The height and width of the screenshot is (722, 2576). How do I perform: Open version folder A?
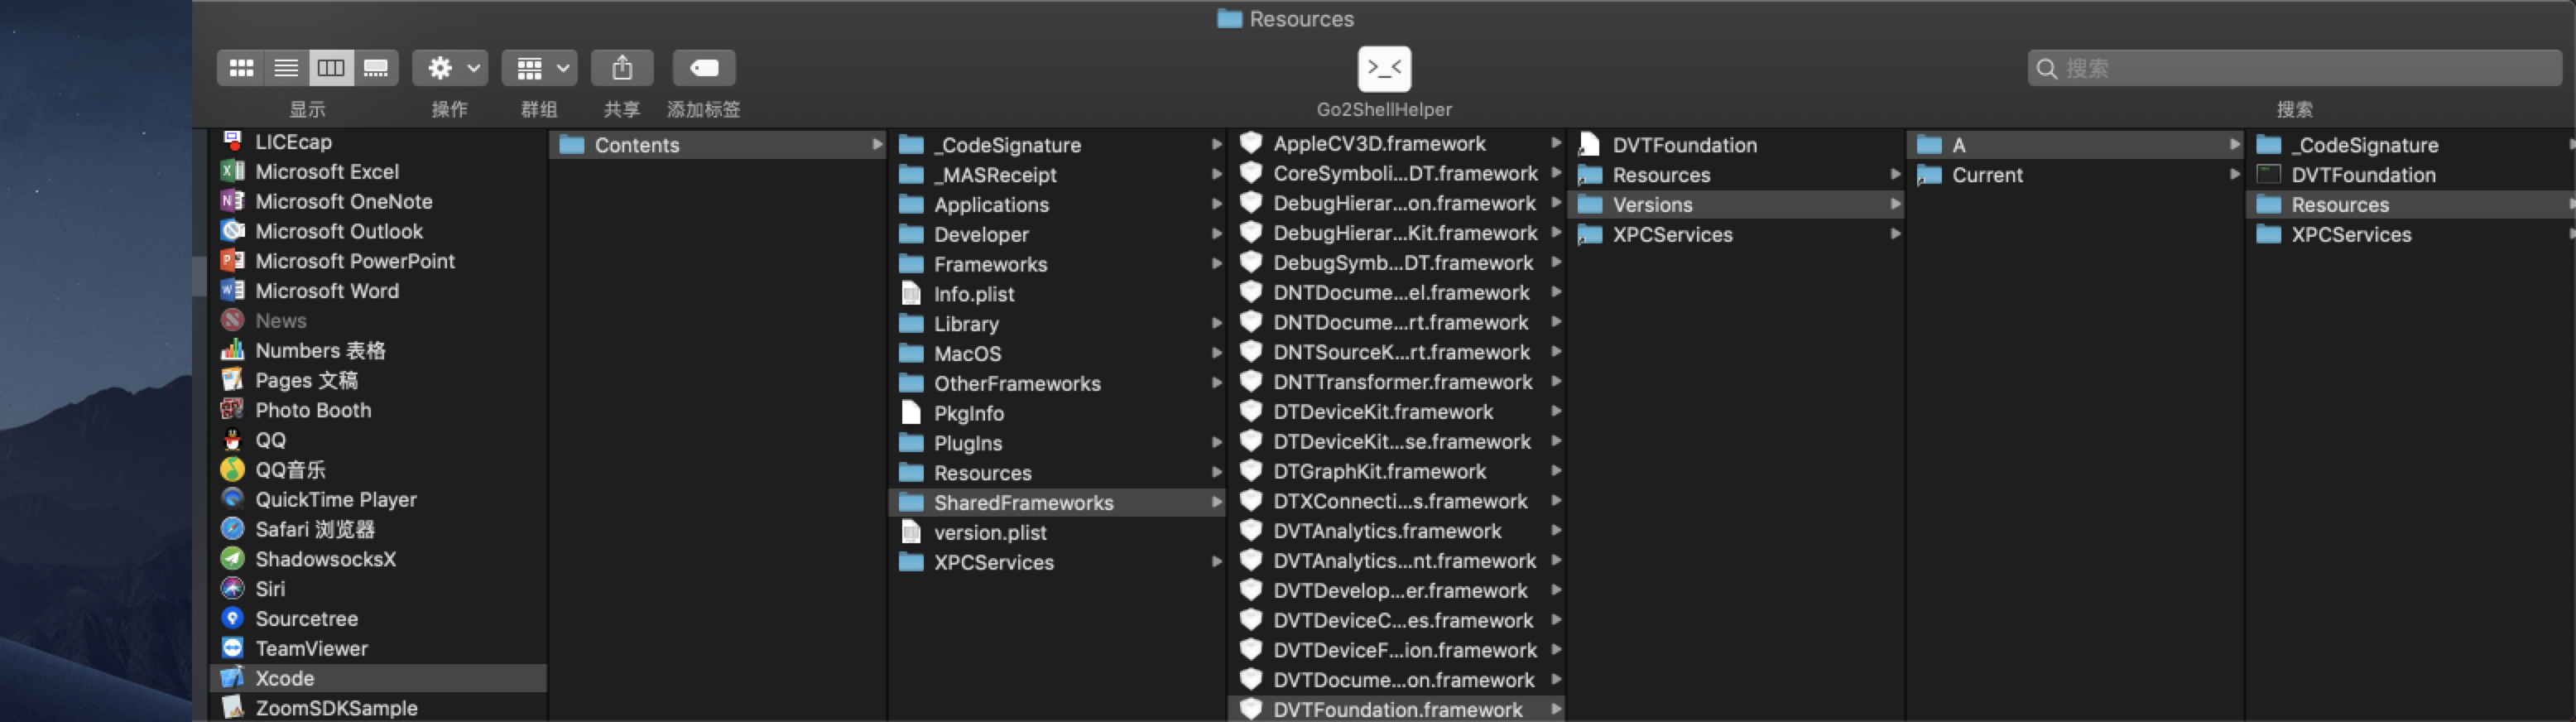(x=2076, y=145)
